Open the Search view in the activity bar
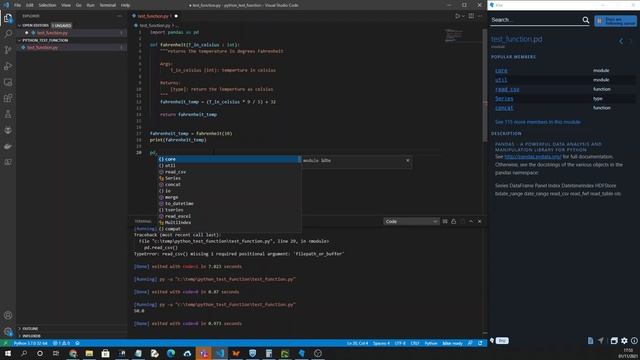 tap(8, 34)
